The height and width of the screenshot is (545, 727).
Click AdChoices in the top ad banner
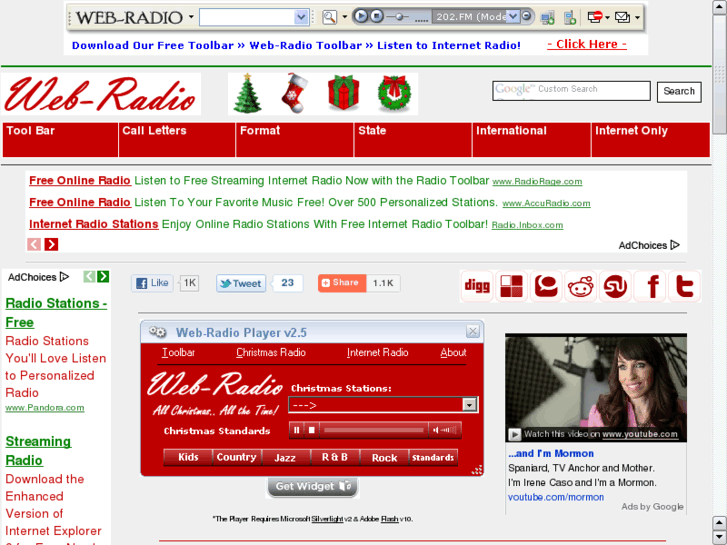tap(649, 245)
